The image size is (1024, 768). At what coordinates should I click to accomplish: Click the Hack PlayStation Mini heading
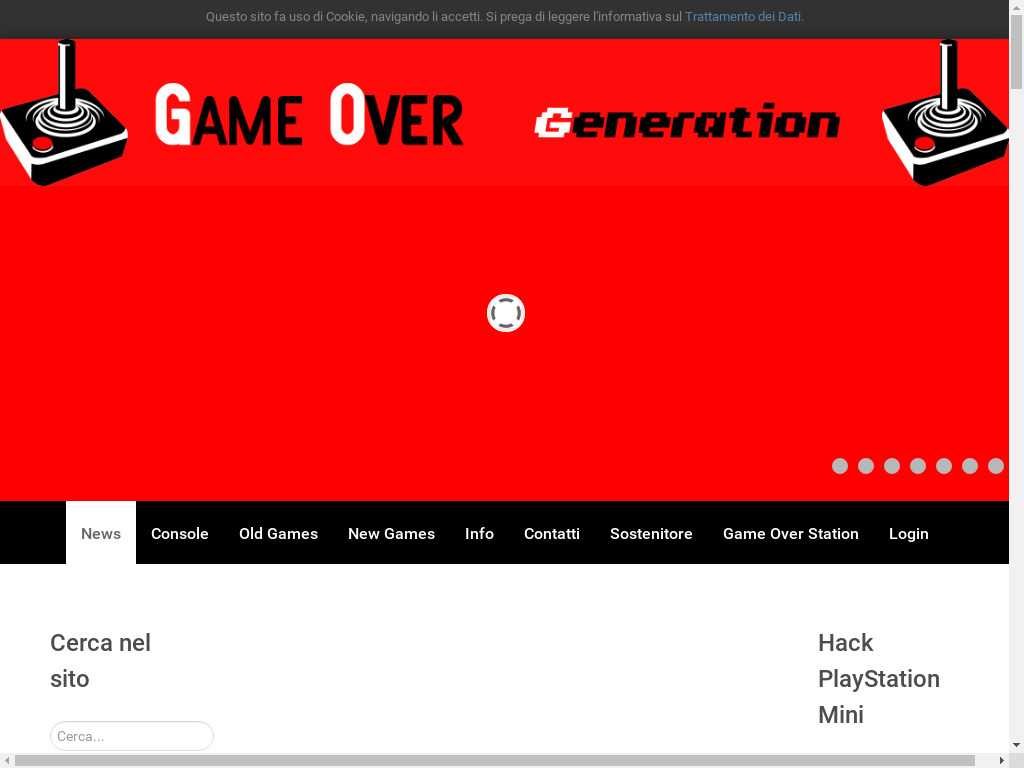[879, 679]
